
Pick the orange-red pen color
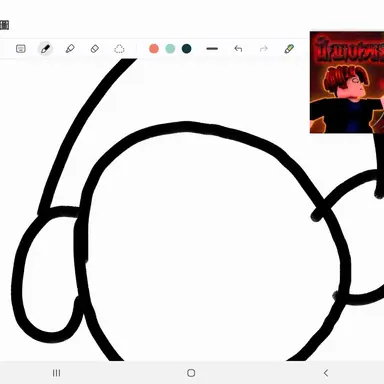pos(154,49)
